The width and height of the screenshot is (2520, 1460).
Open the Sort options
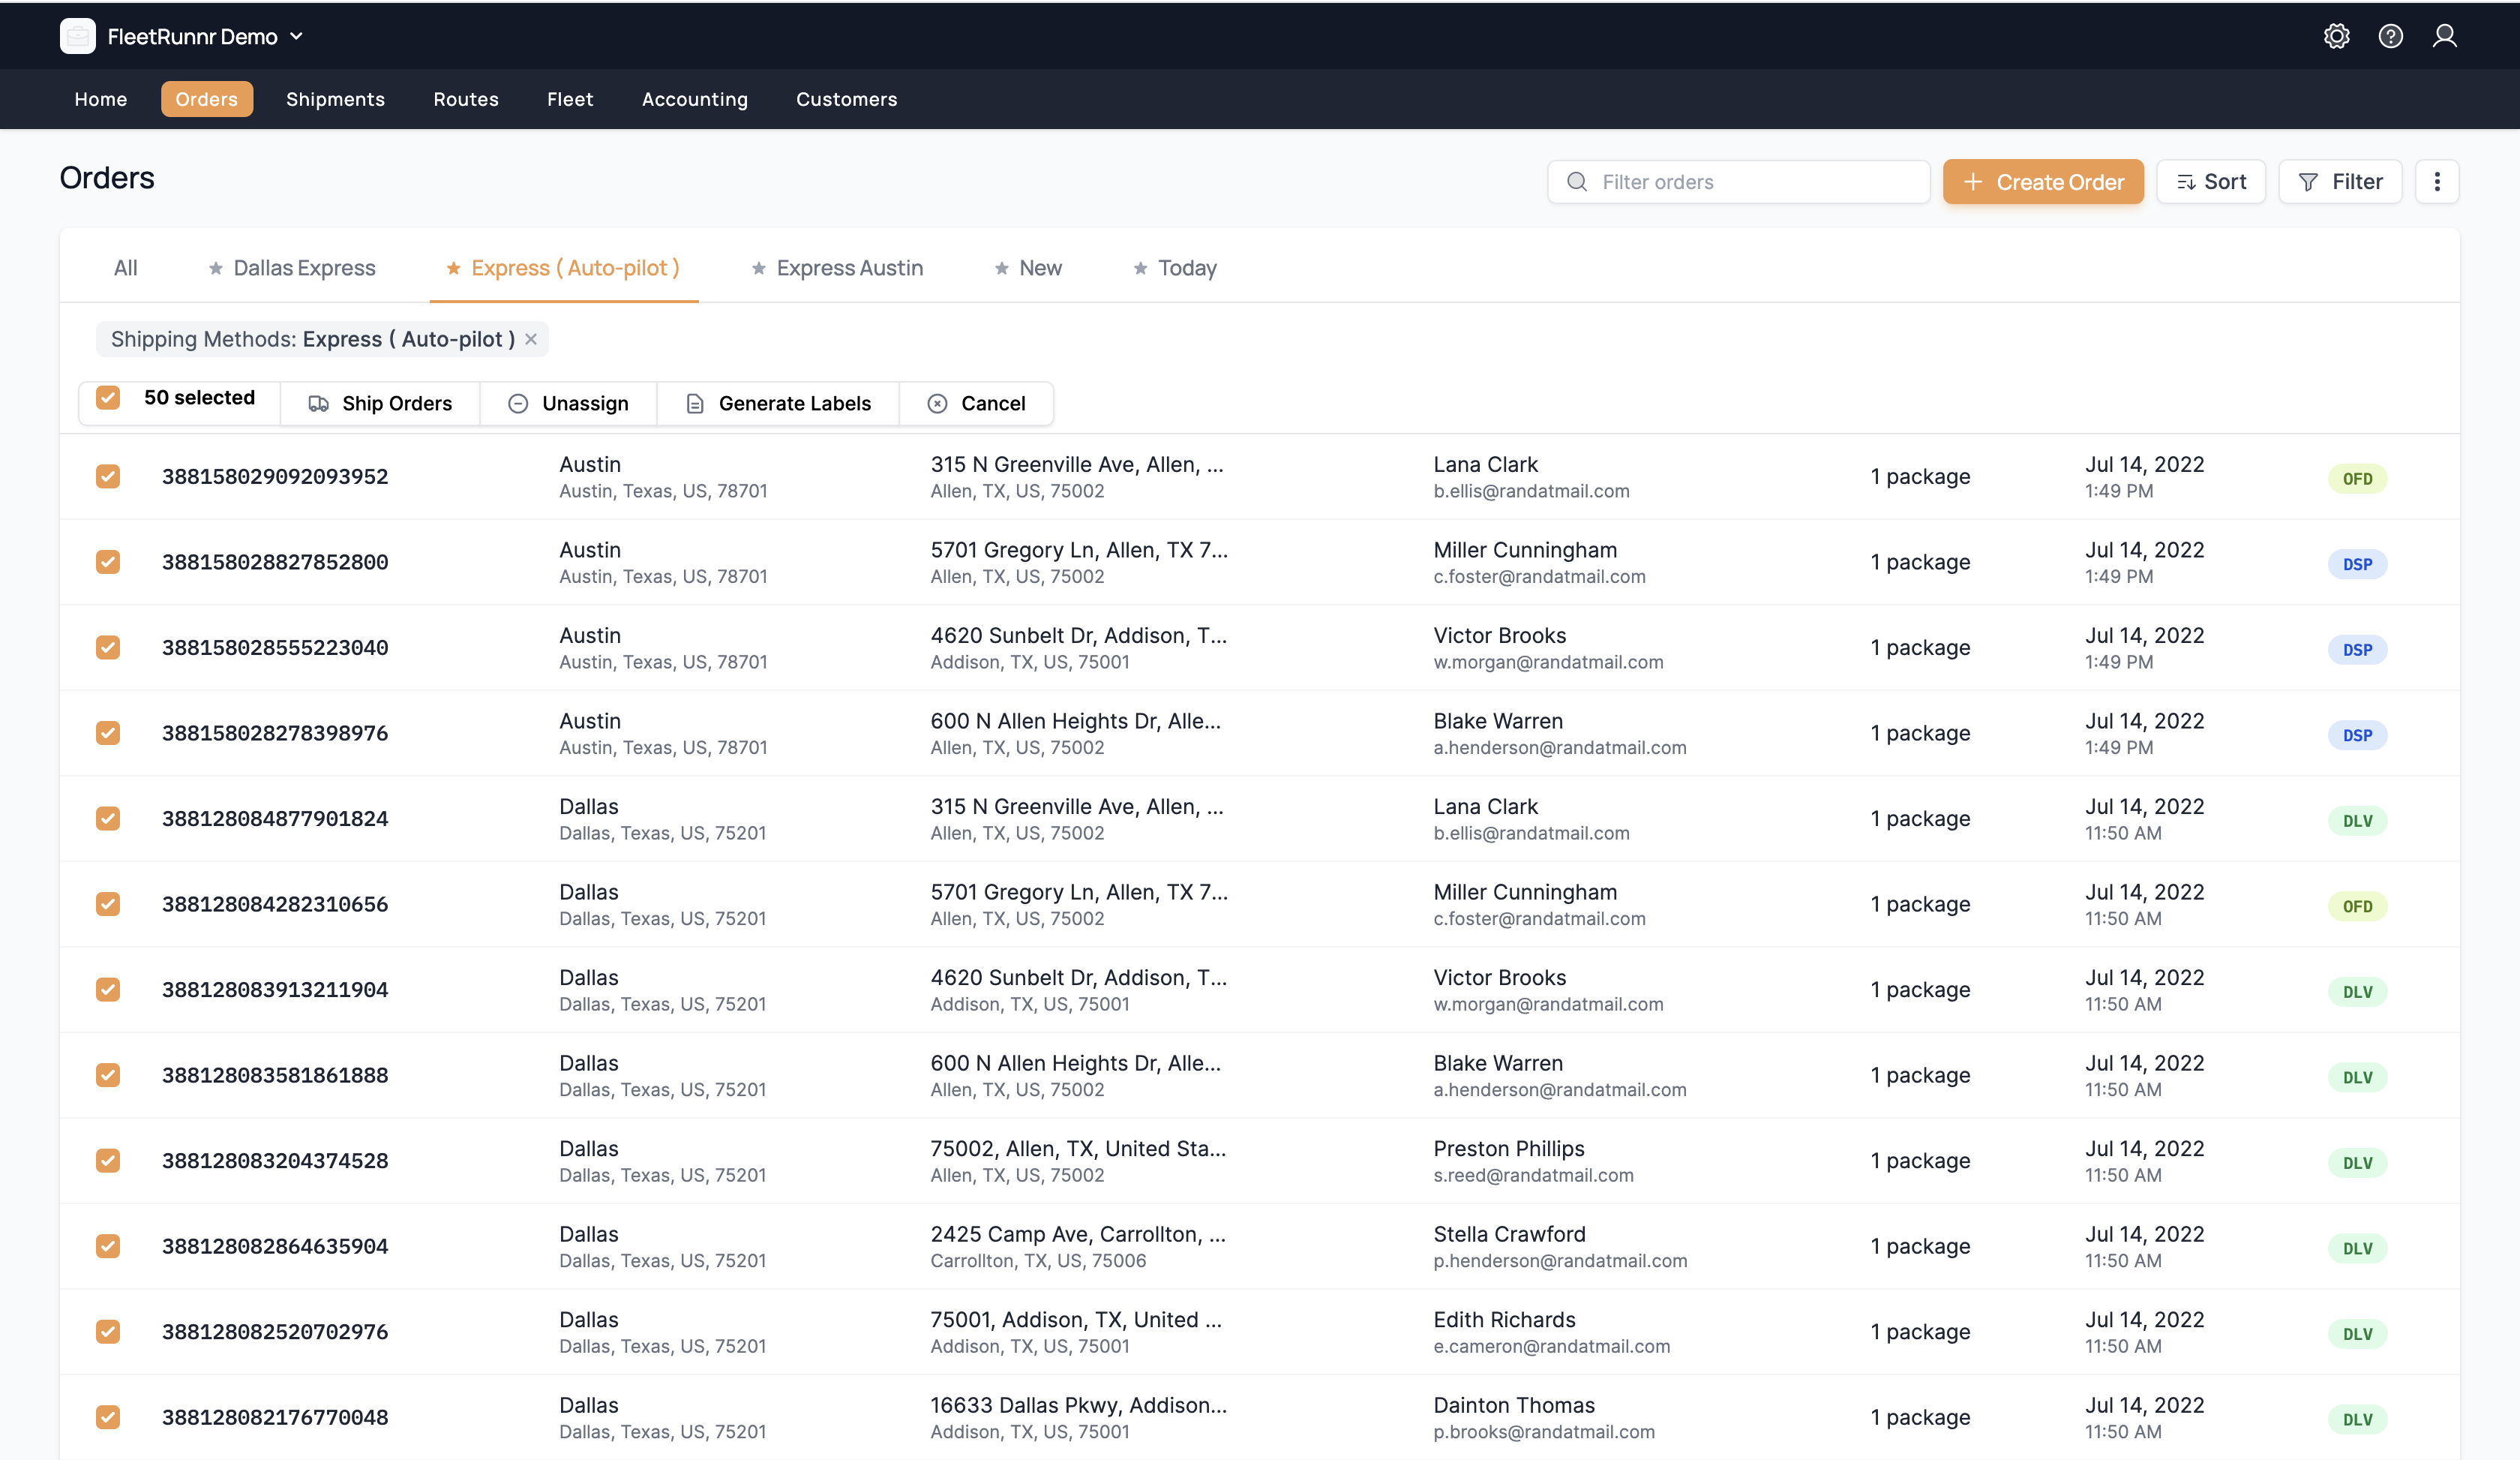click(2210, 181)
